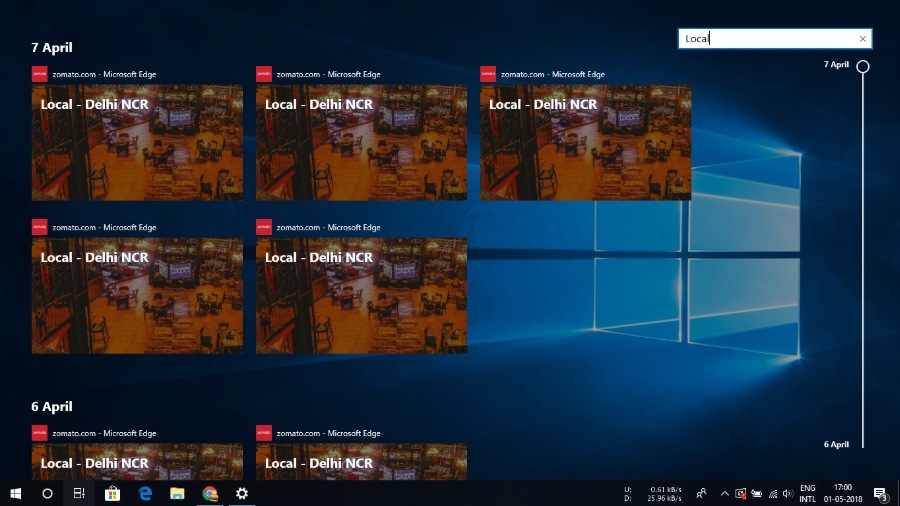The image size is (900, 506).
Task: Open Cortana search circle on taskbar
Action: tap(47, 493)
